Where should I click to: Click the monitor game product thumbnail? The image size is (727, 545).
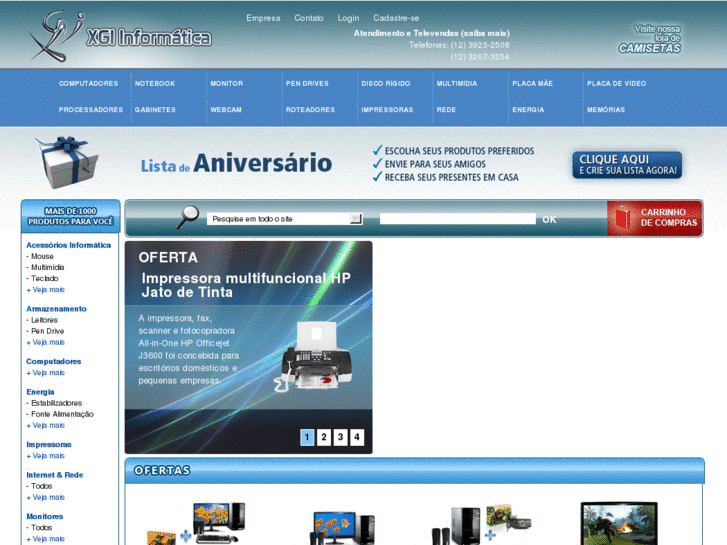click(x=619, y=523)
